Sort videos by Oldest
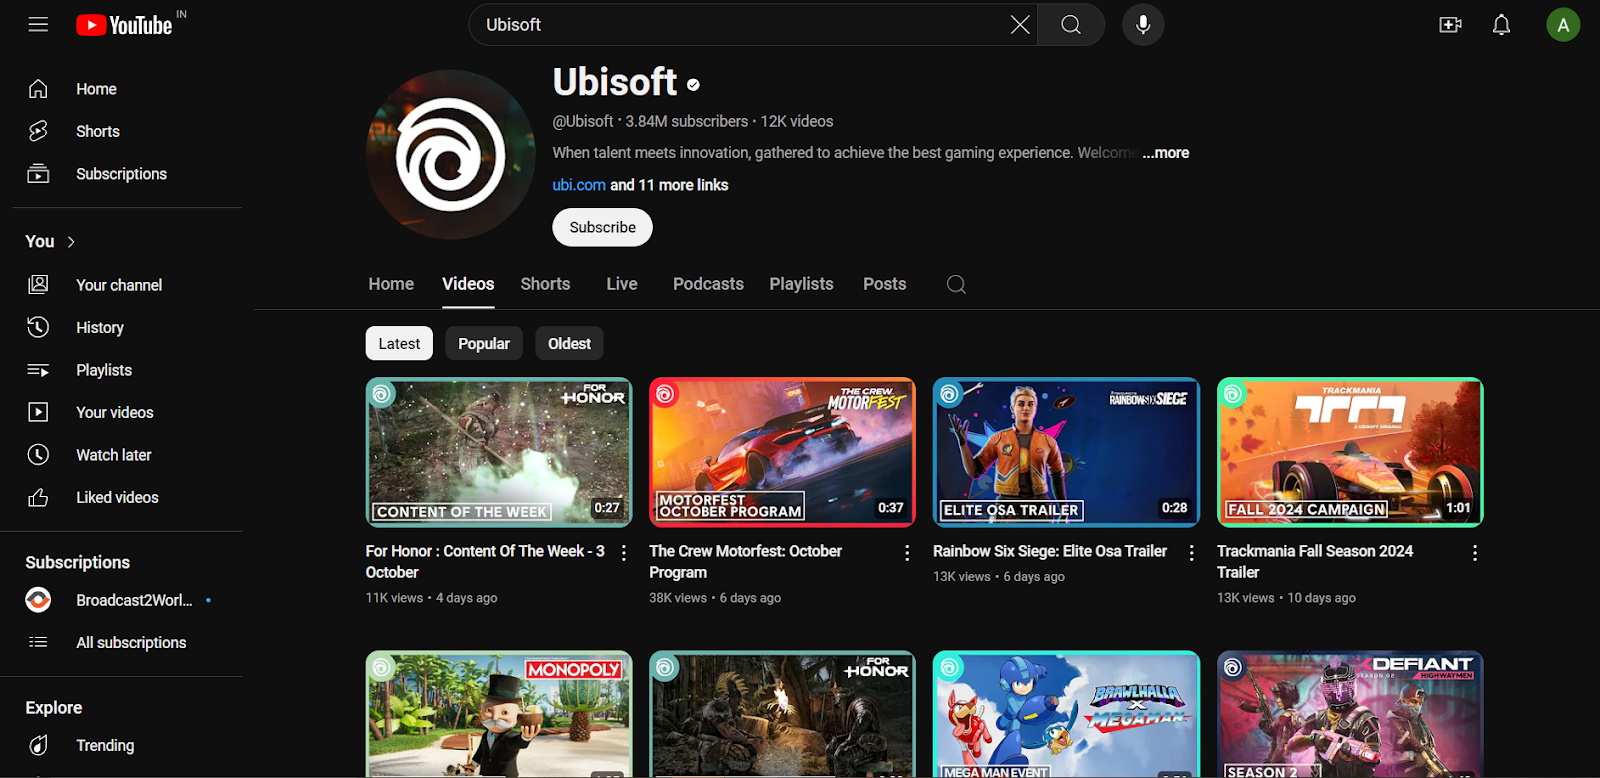Screen dimensions: 1600x778 coord(569,344)
